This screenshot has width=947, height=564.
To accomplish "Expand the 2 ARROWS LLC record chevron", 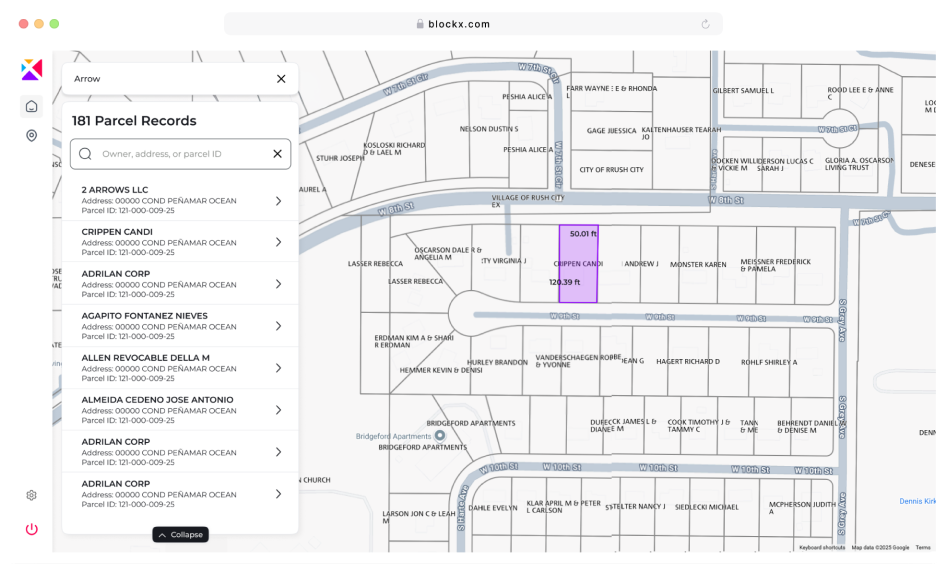I will click(x=278, y=201).
